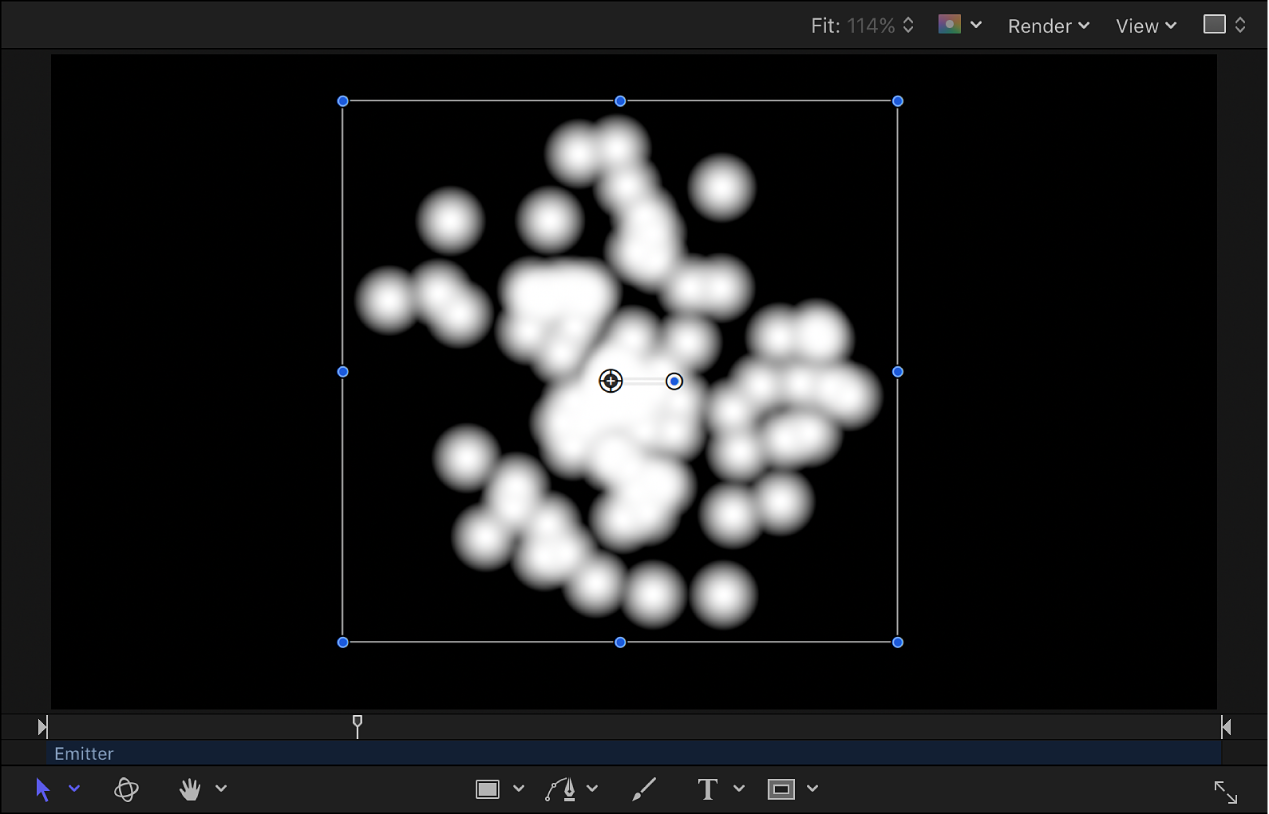Click the emitter center anchor point
The height and width of the screenshot is (814, 1269).
[611, 381]
